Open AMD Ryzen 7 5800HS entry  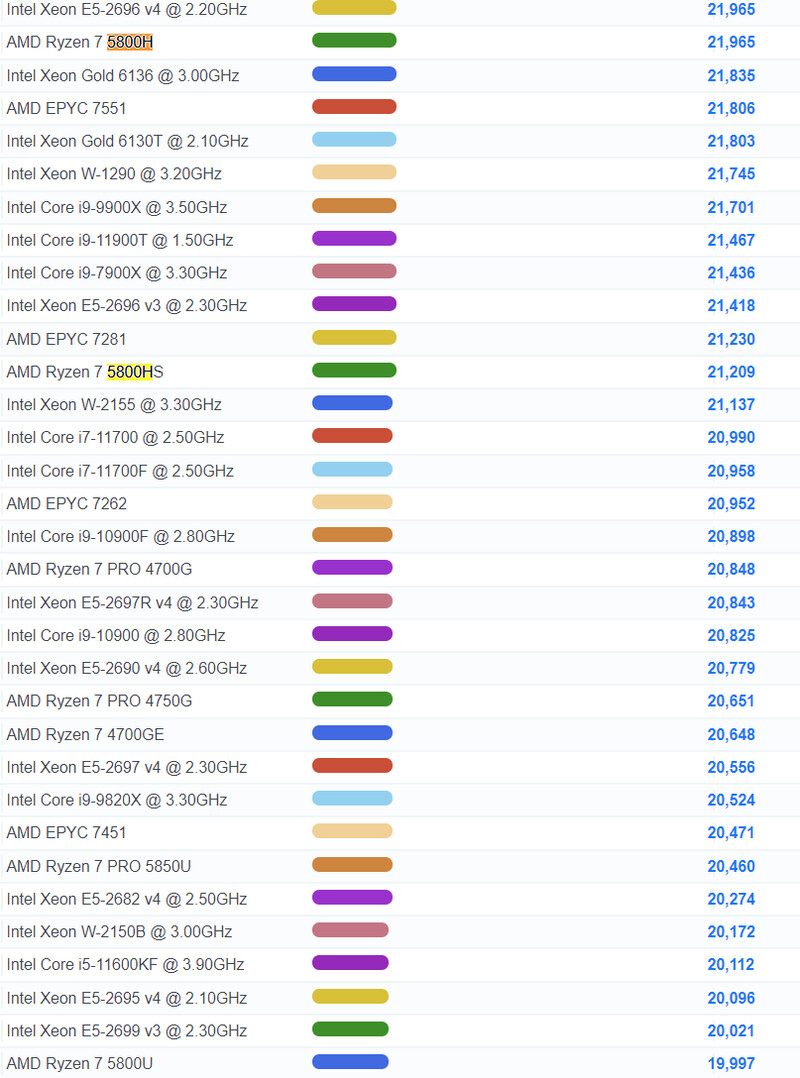[x=85, y=372]
